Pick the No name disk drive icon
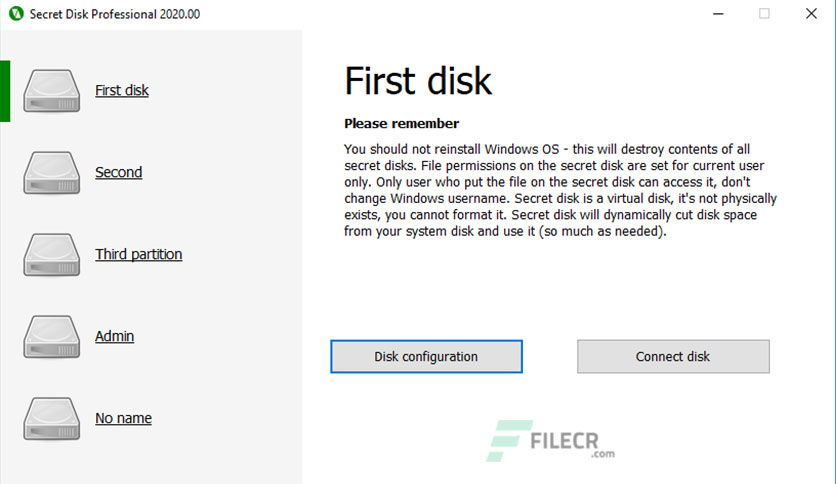Screen dimensions: 836x484 pos(52,418)
